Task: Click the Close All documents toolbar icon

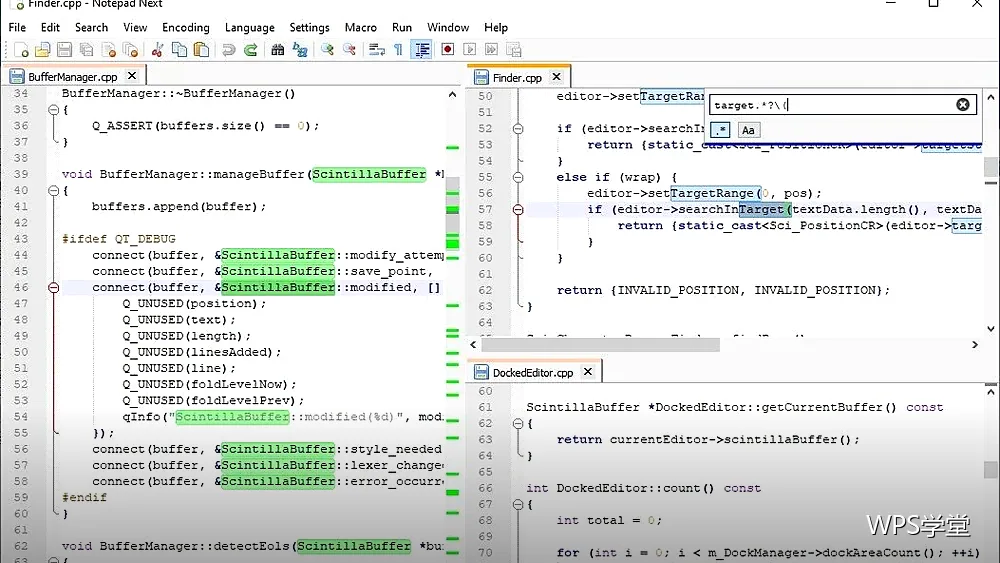Action: tap(131, 50)
